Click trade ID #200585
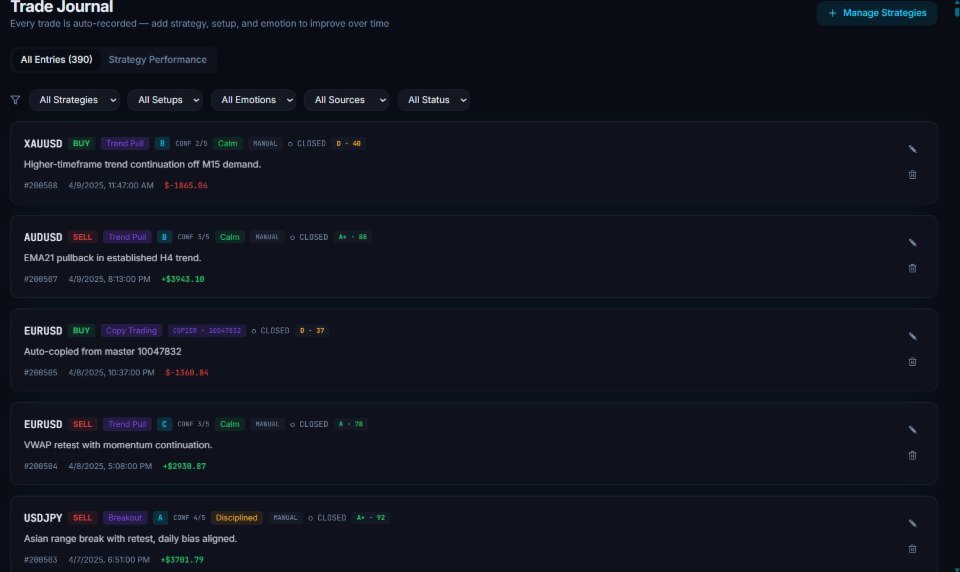This screenshot has width=960, height=572. point(40,372)
